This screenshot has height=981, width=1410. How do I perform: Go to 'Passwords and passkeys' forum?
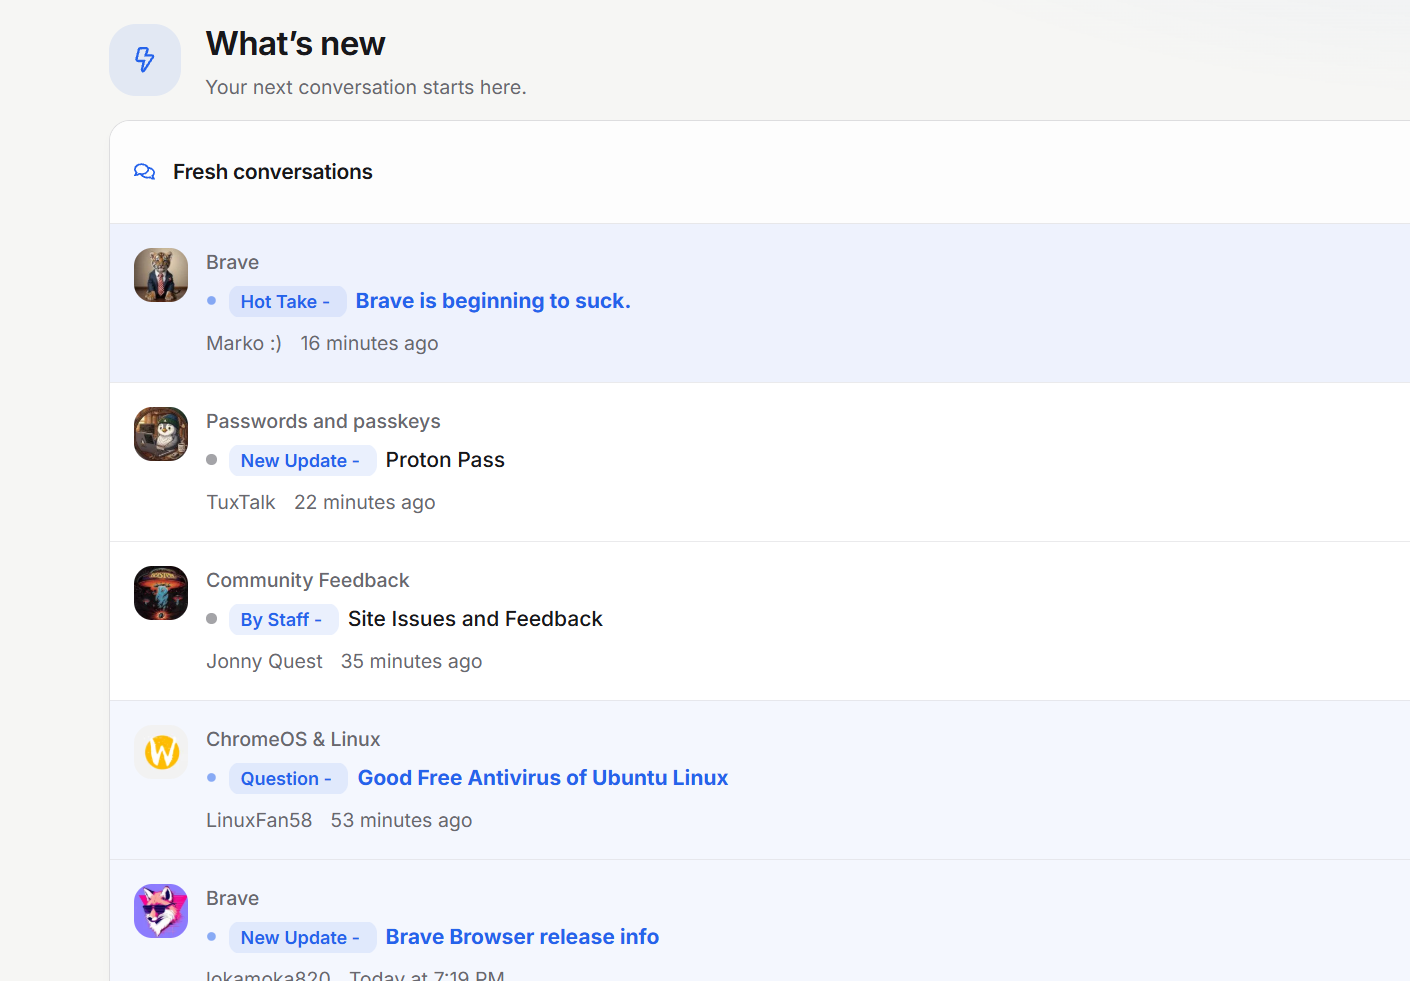pos(323,421)
